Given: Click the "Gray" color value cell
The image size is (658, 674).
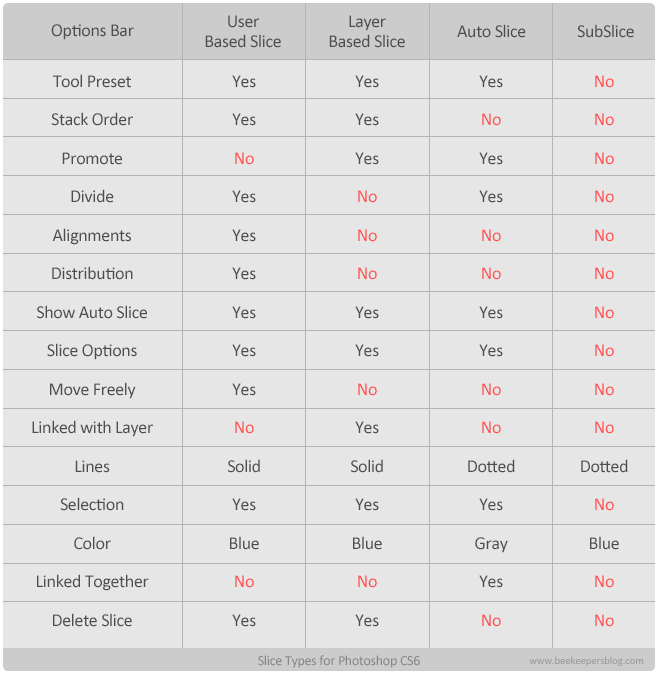Looking at the screenshot, I should [x=491, y=544].
